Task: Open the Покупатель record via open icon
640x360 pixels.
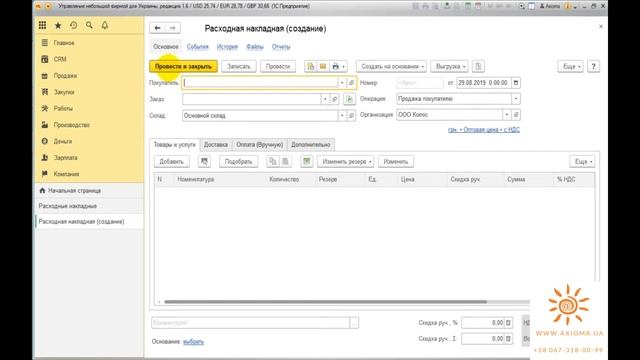Action: click(x=351, y=82)
